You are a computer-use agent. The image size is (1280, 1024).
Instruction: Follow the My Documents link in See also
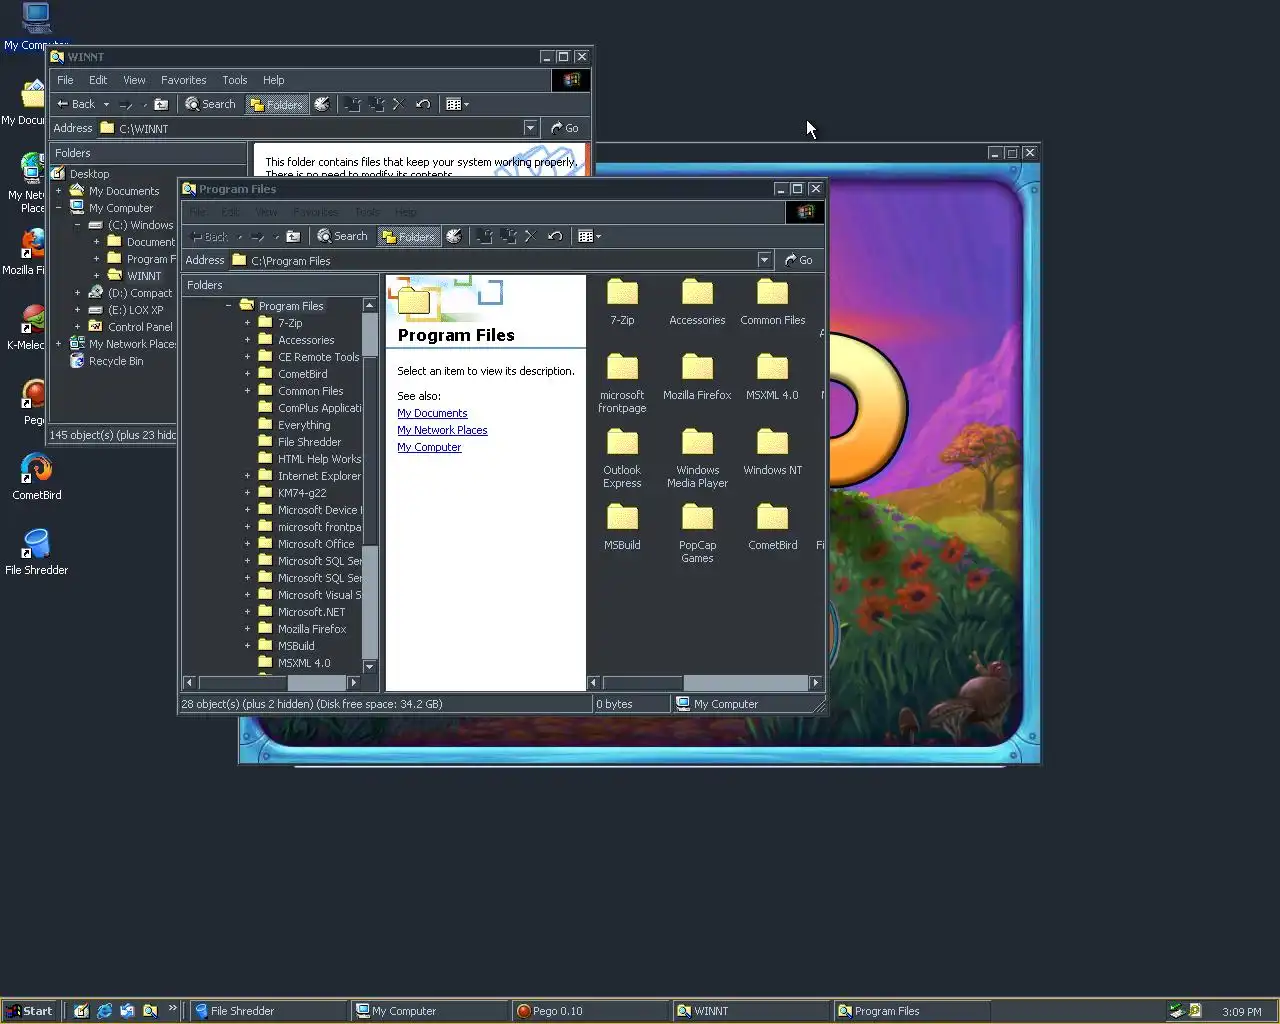pos(432,413)
